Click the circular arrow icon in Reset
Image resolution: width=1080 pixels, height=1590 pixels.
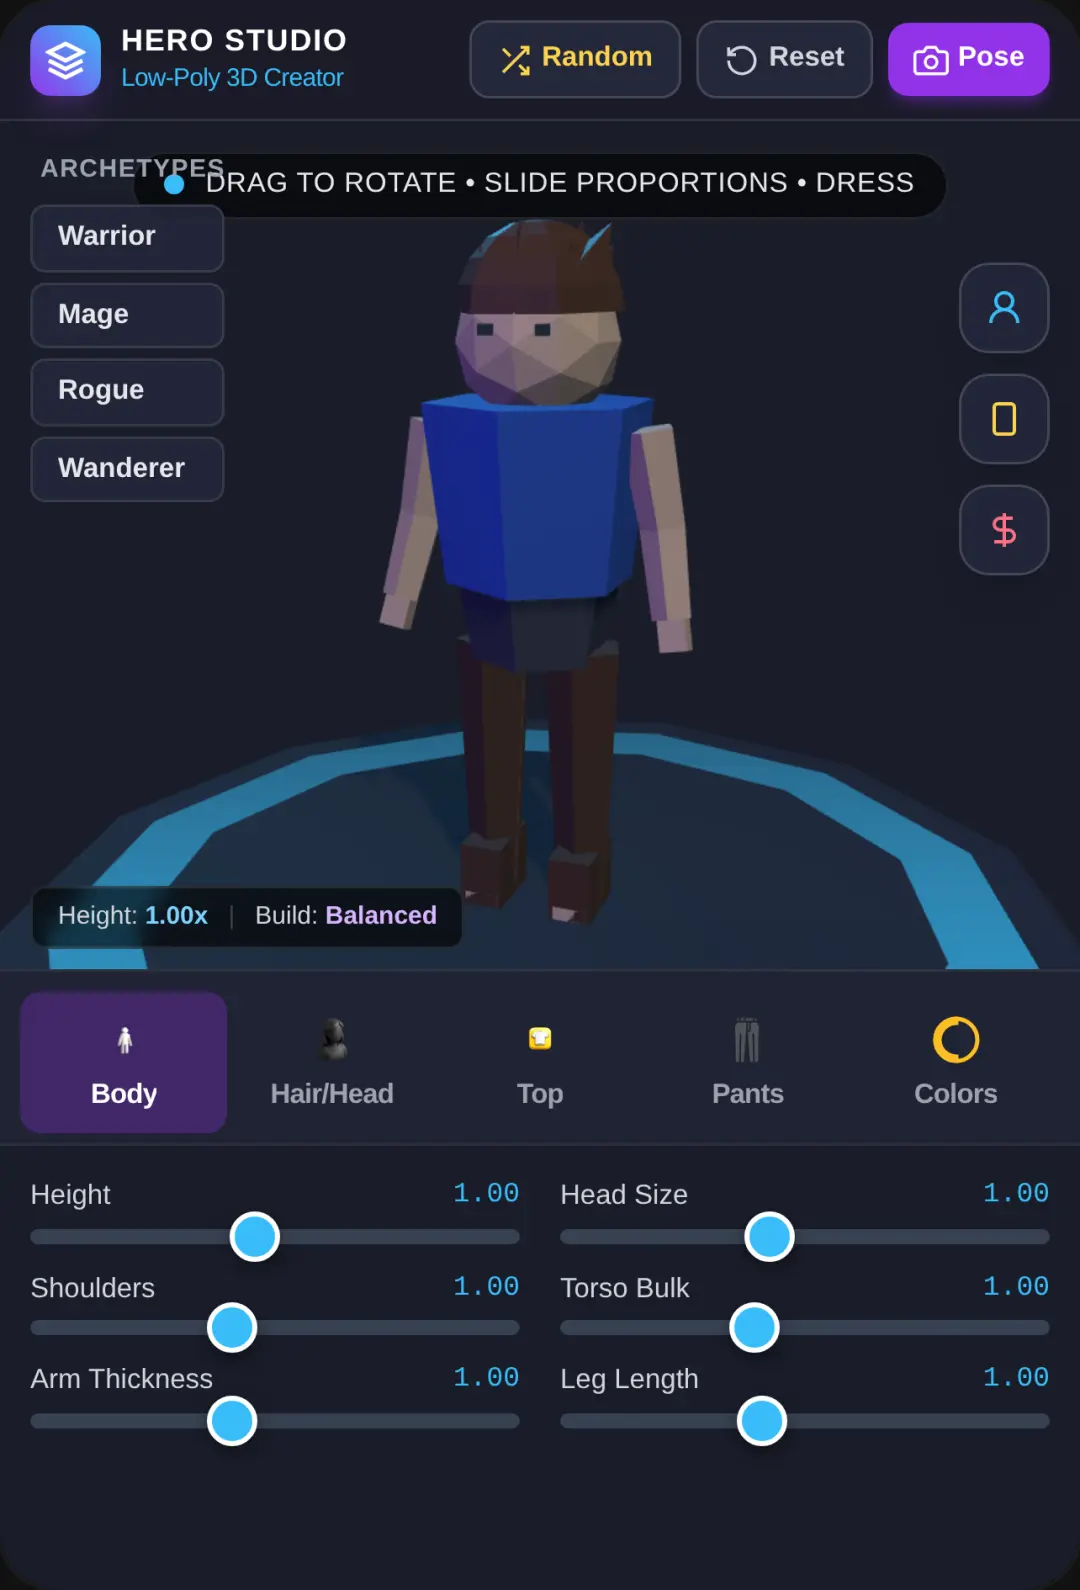741,60
